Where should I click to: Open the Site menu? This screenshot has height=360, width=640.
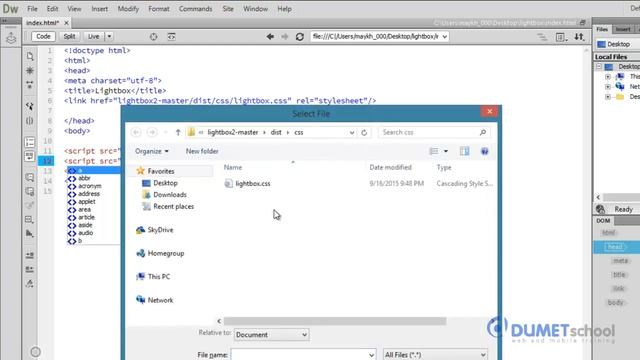coord(228,9)
